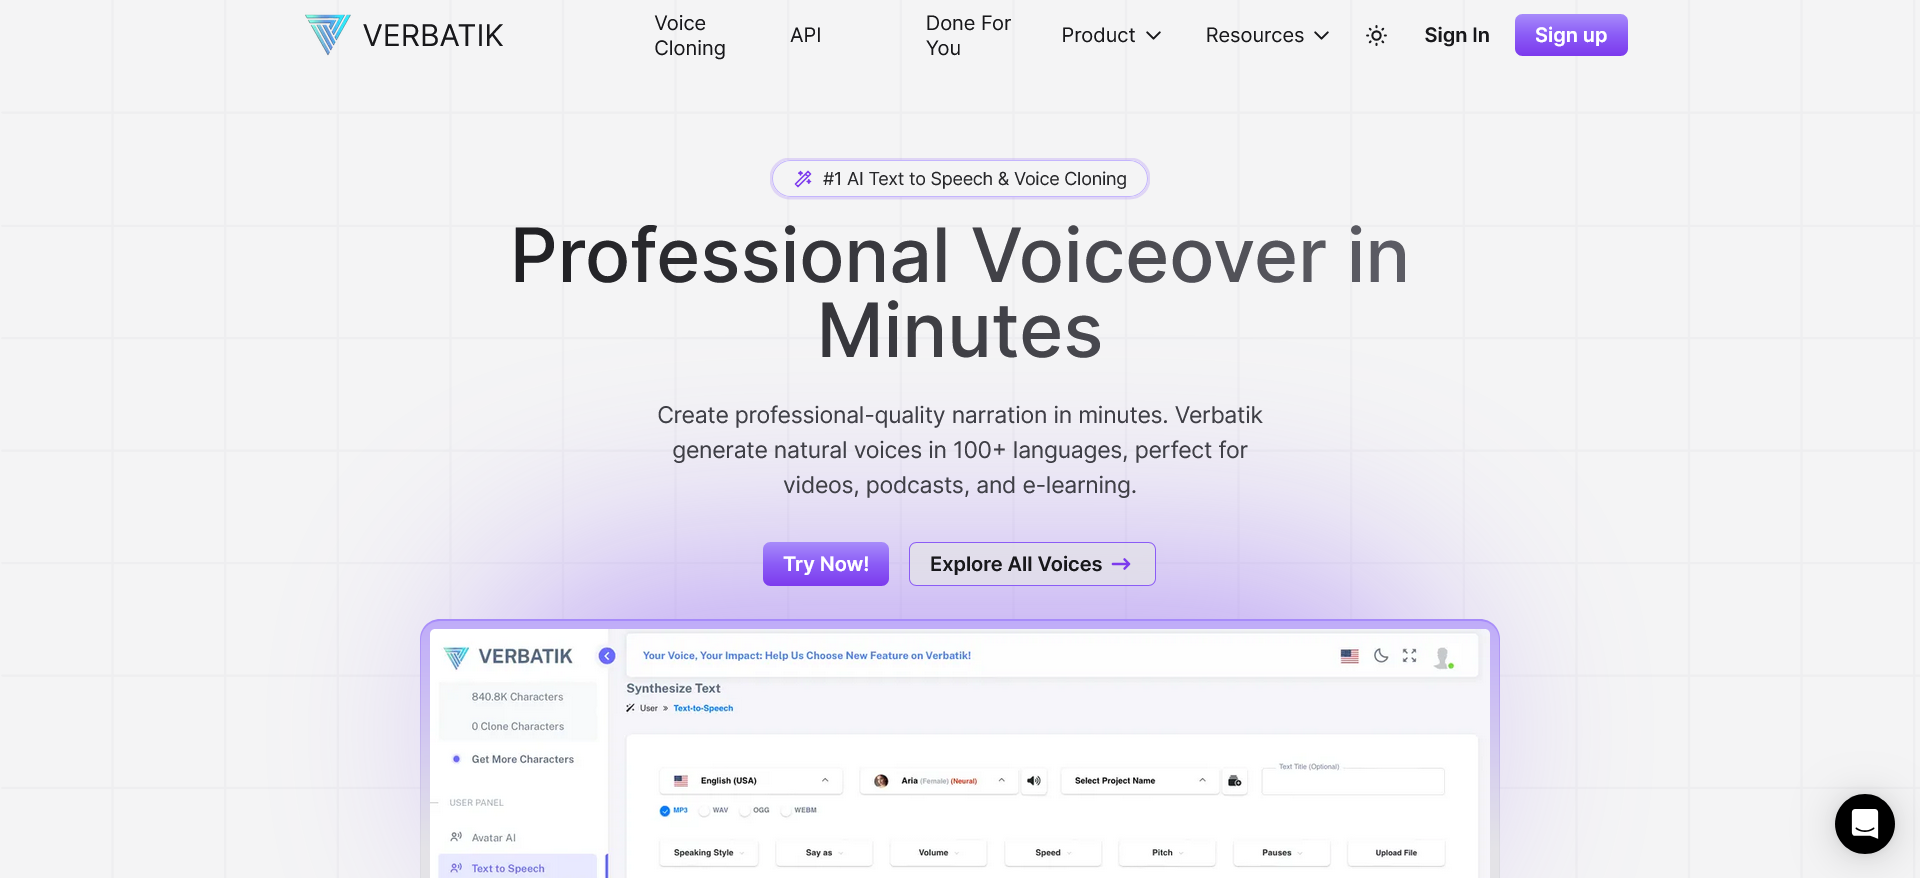Open the Speaking Style dropdown

pos(709,853)
